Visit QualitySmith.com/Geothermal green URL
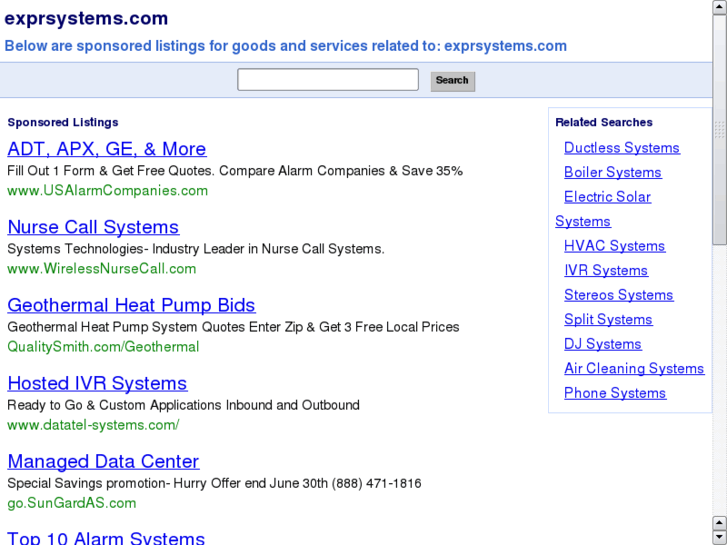 103,346
